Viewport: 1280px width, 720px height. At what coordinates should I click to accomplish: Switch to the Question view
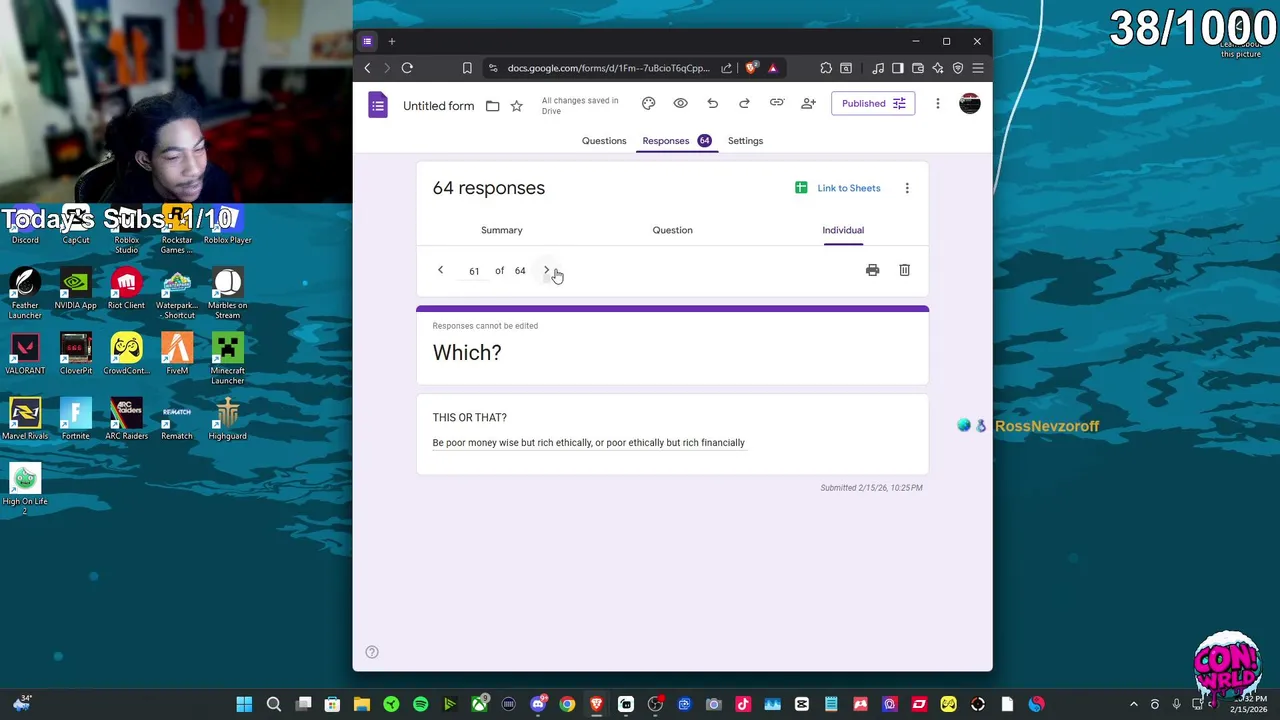coord(672,230)
